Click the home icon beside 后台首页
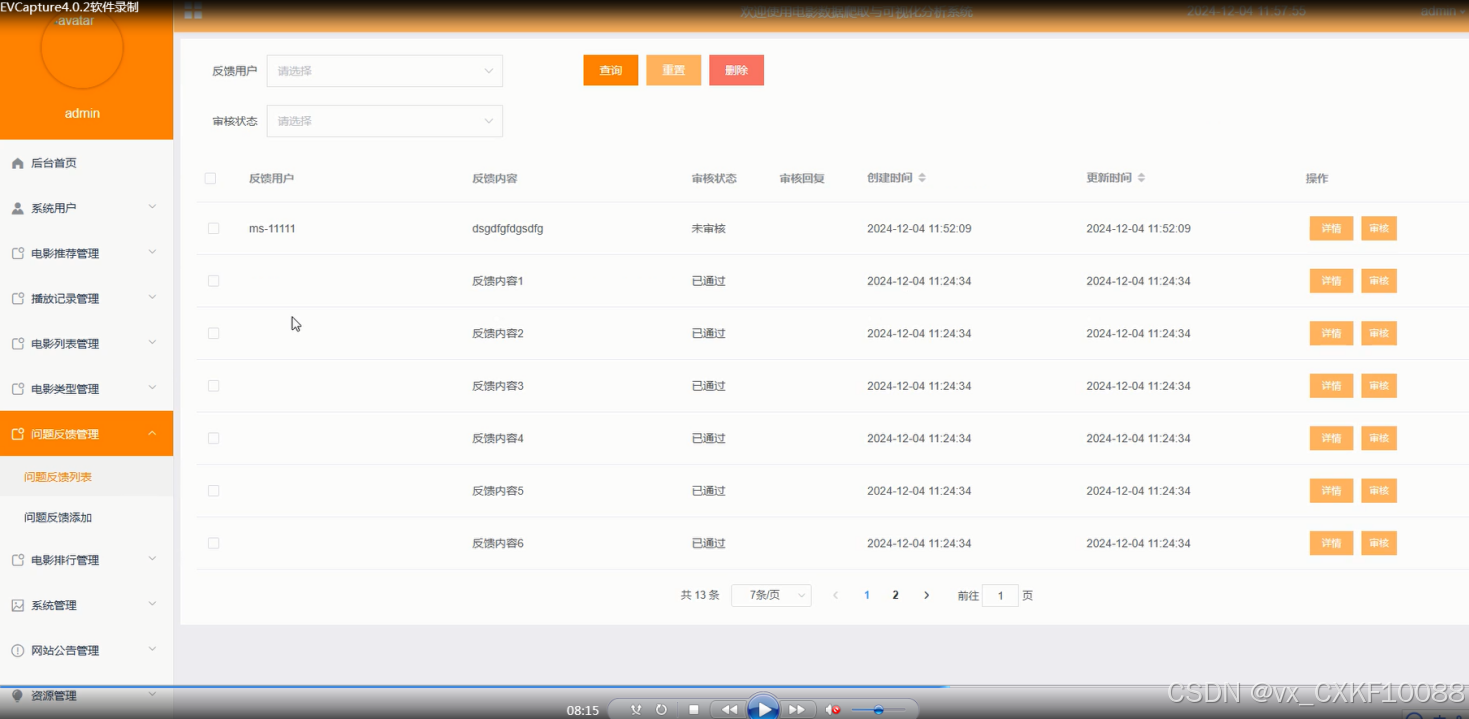The width and height of the screenshot is (1469, 719). (x=17, y=163)
